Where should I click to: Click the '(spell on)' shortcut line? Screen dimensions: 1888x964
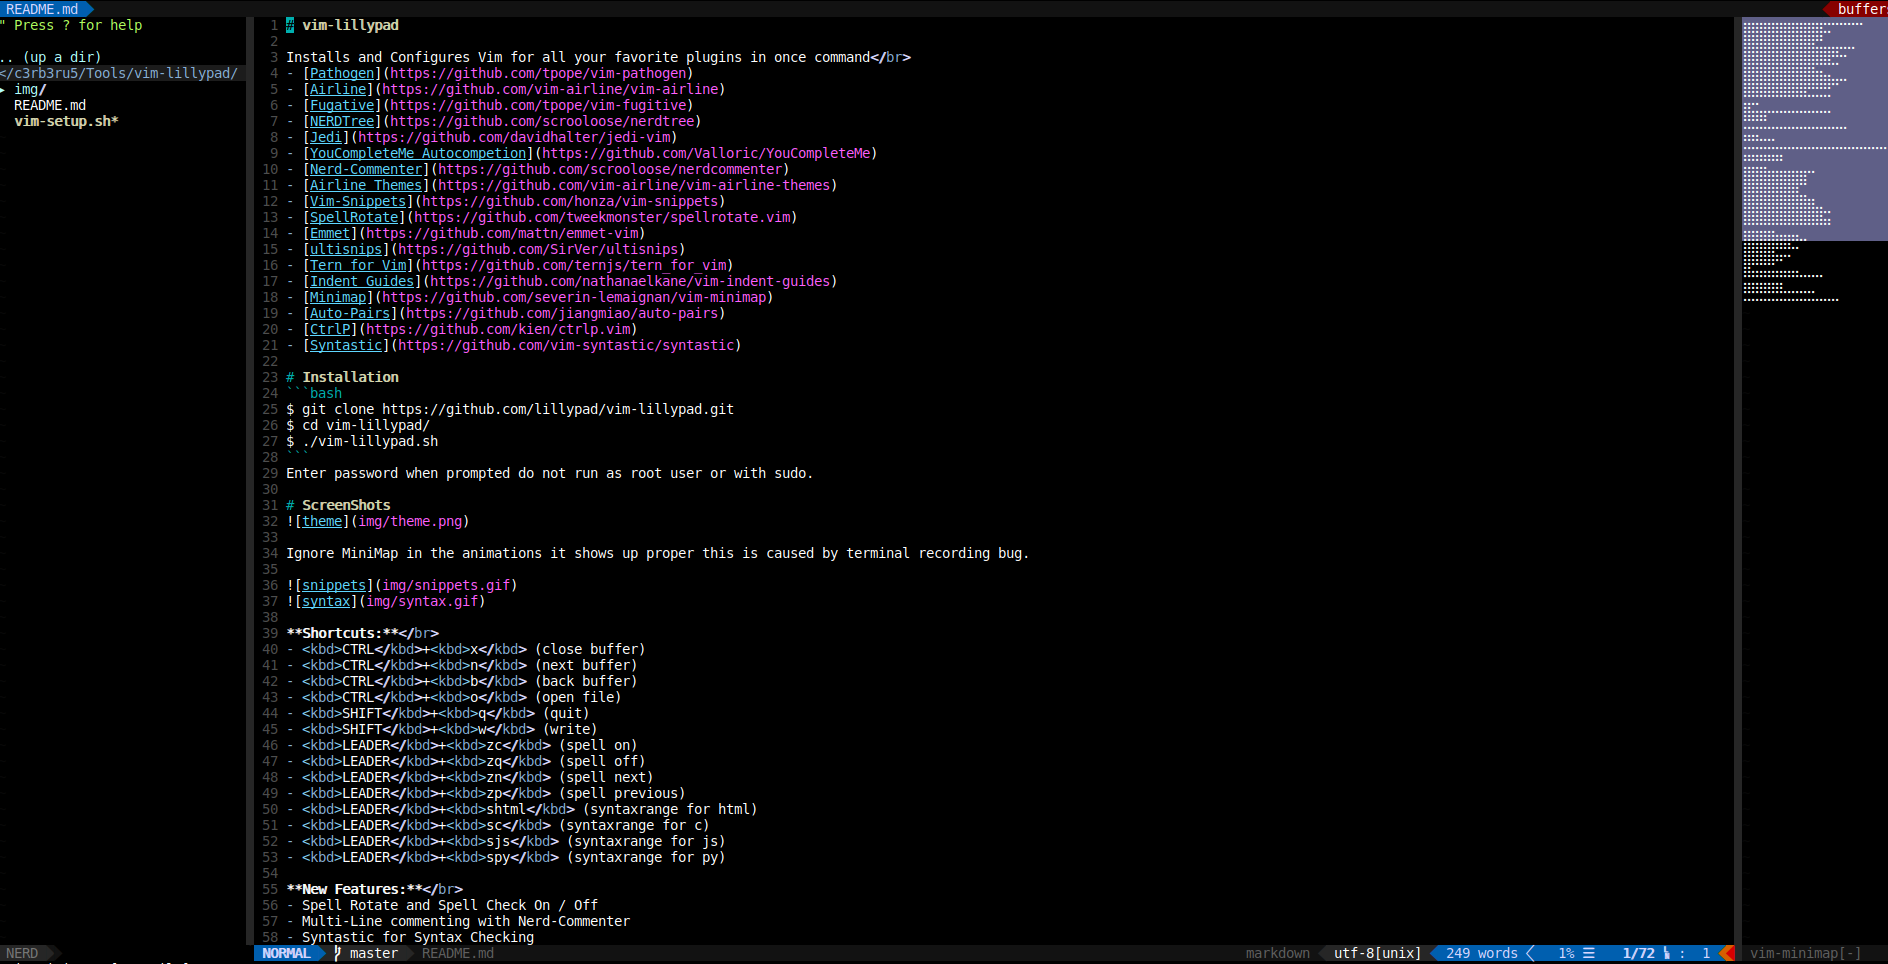coord(462,745)
